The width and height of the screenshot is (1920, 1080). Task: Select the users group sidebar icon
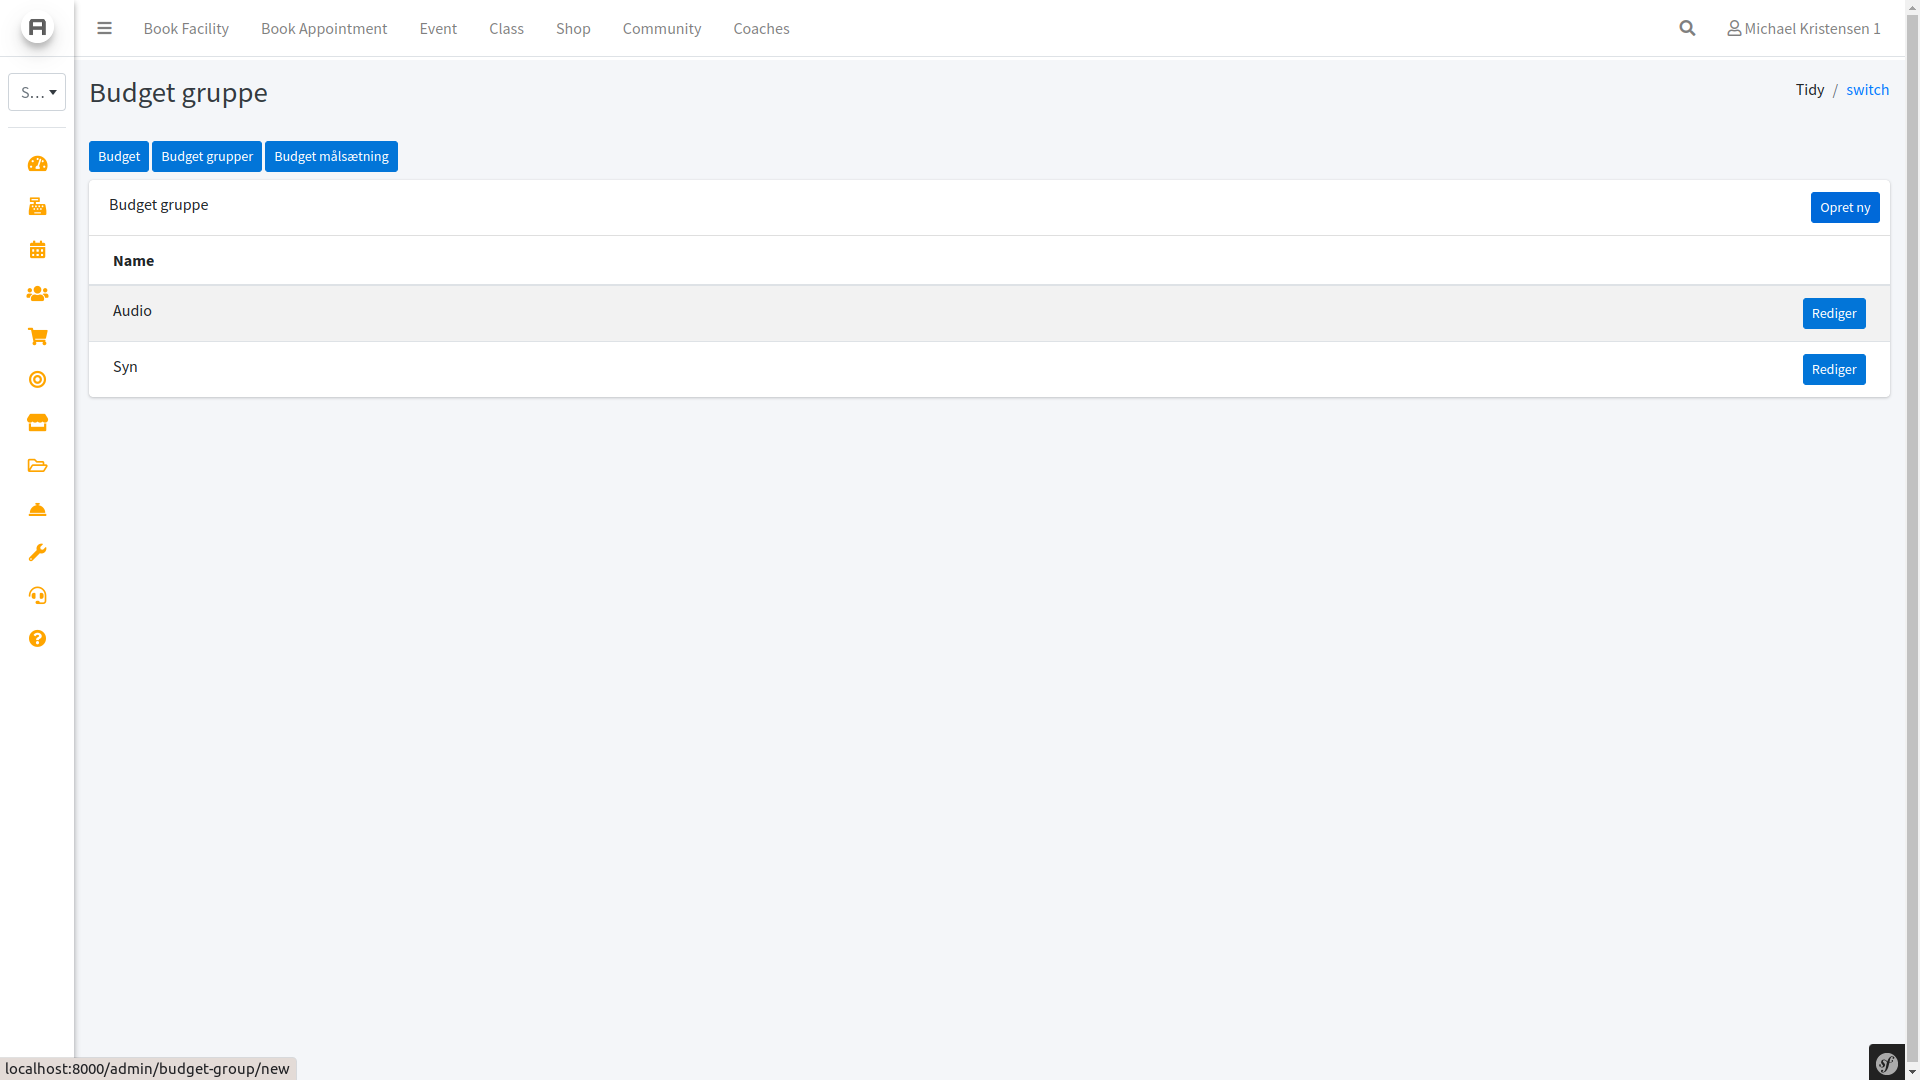point(37,293)
